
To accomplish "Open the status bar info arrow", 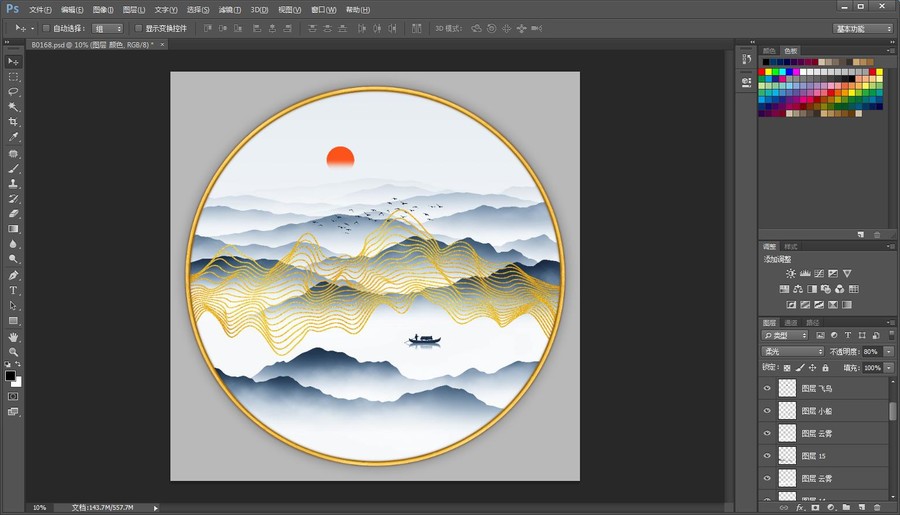I will pos(156,508).
